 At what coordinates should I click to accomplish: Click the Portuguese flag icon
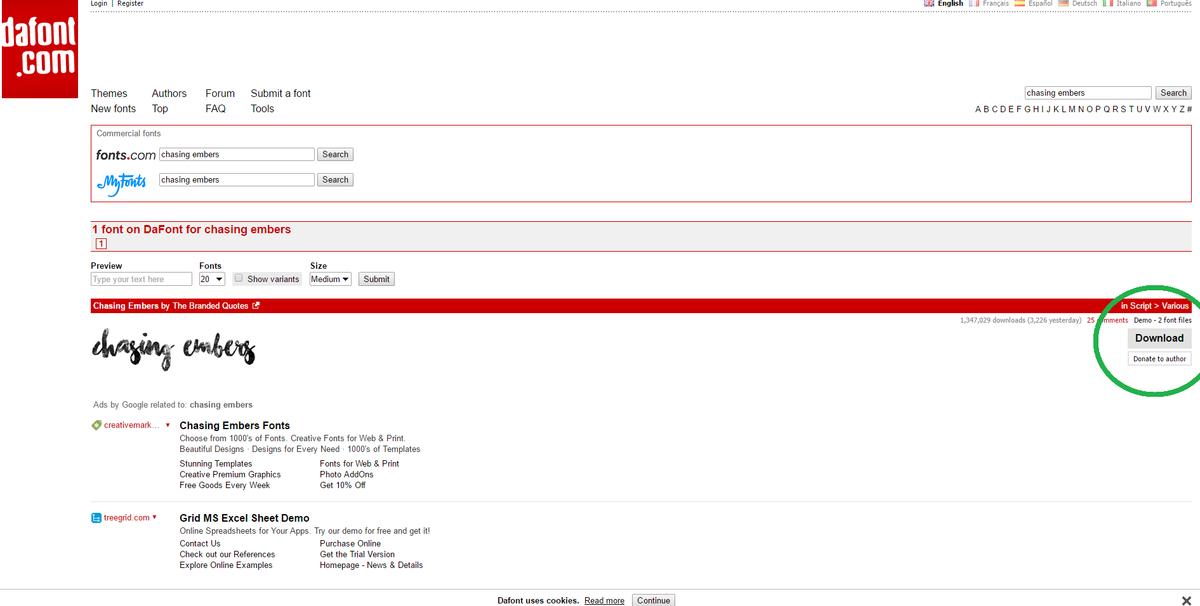[1152, 4]
